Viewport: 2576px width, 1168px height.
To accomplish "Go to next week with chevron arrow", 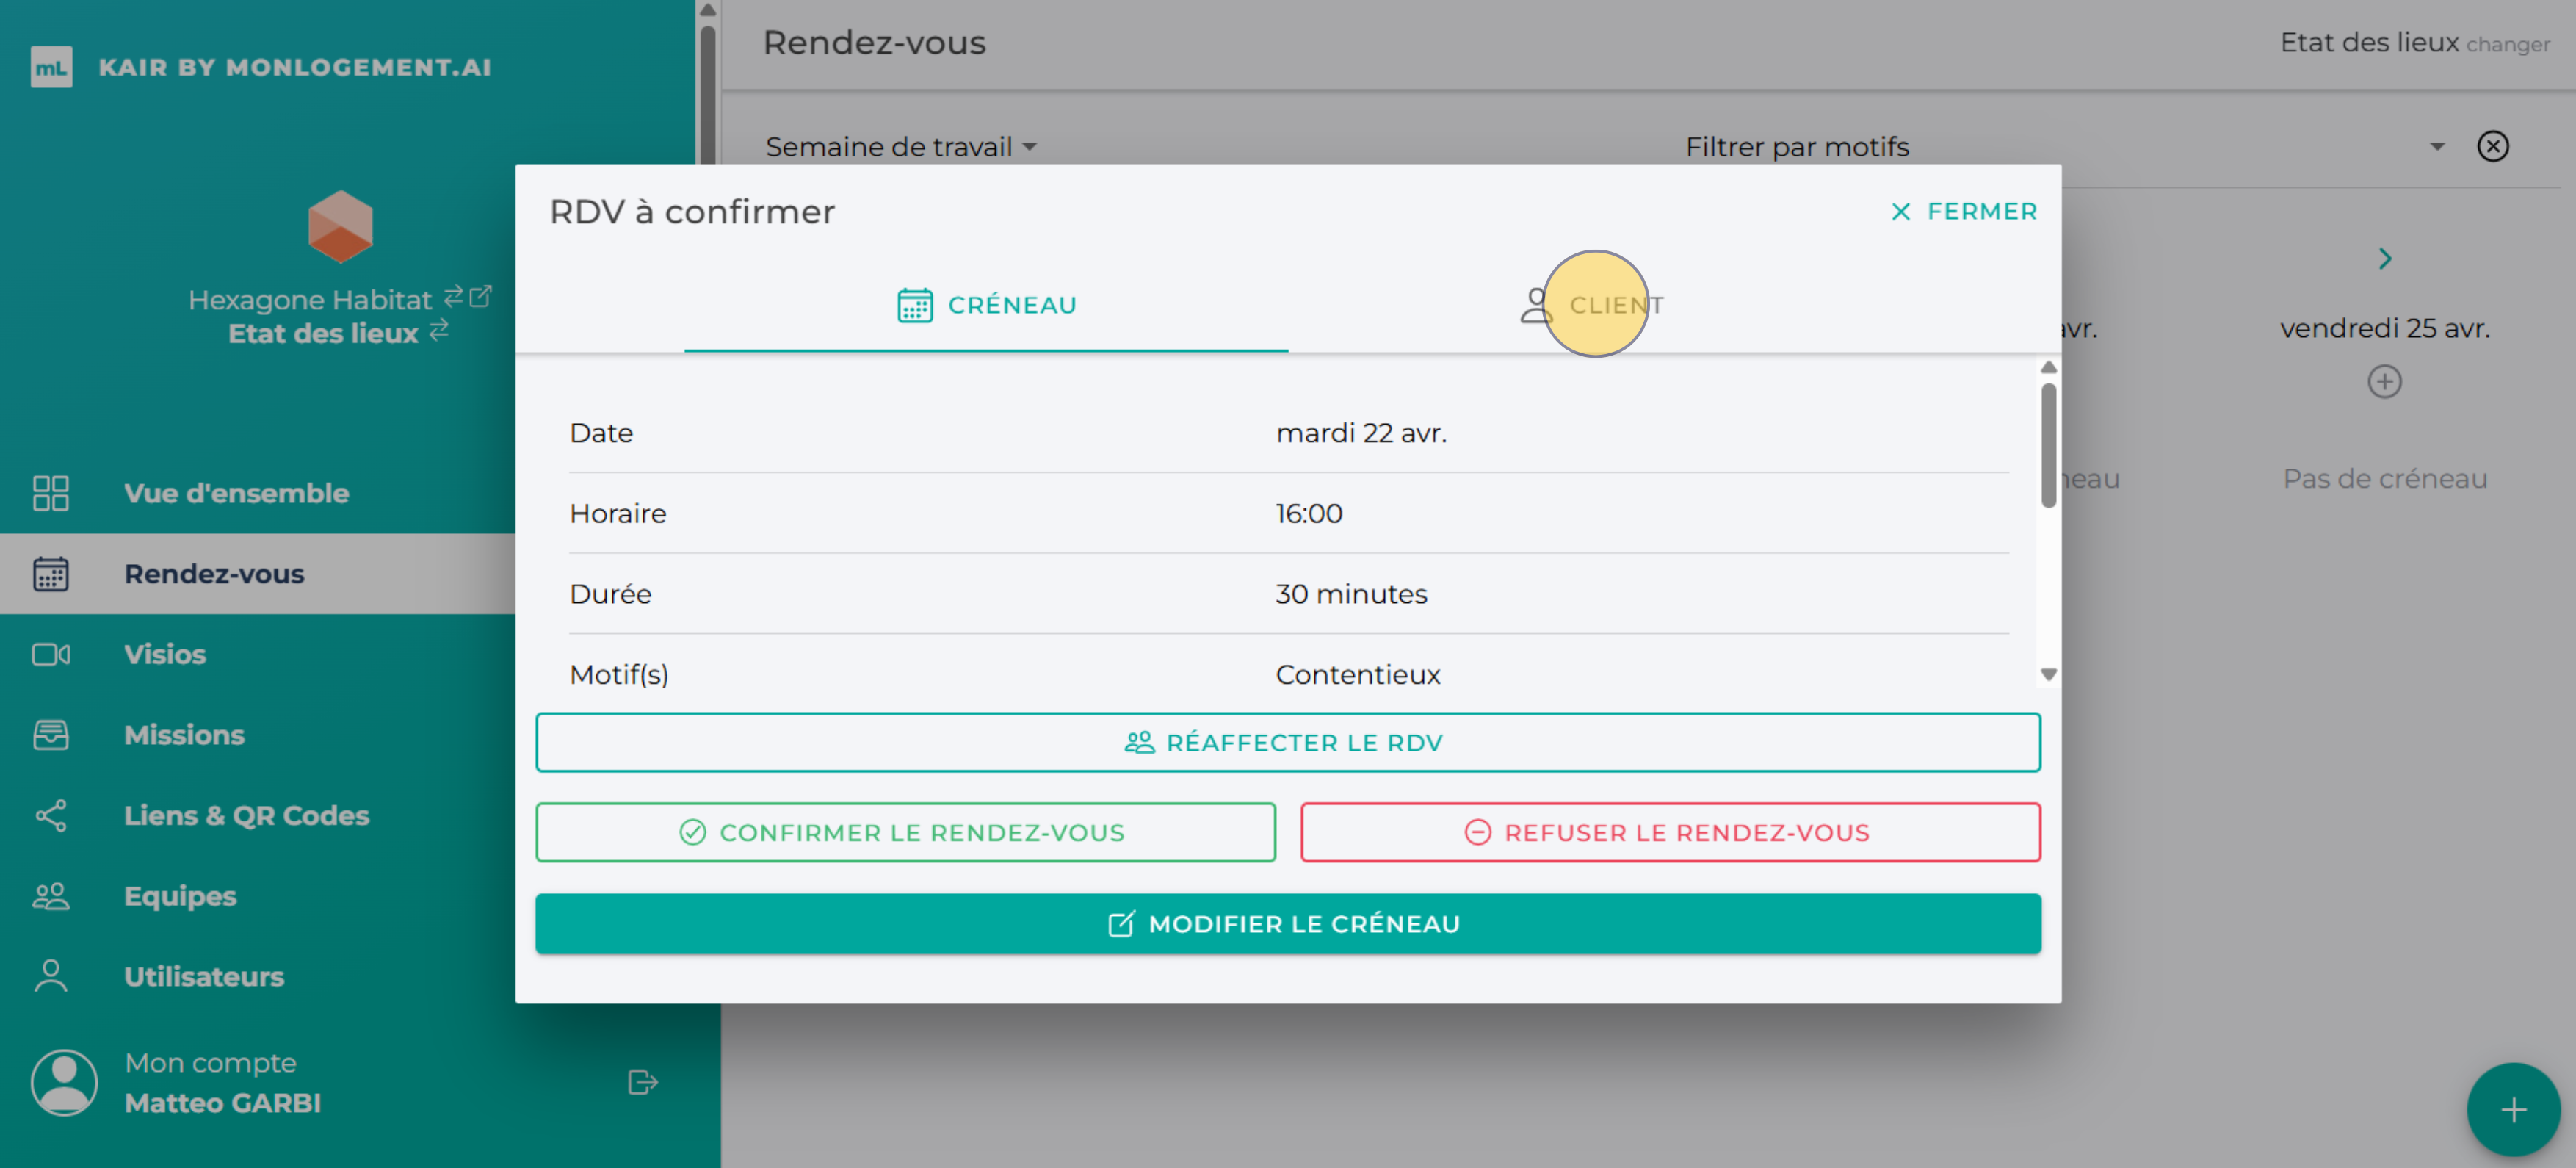I will click(2384, 259).
